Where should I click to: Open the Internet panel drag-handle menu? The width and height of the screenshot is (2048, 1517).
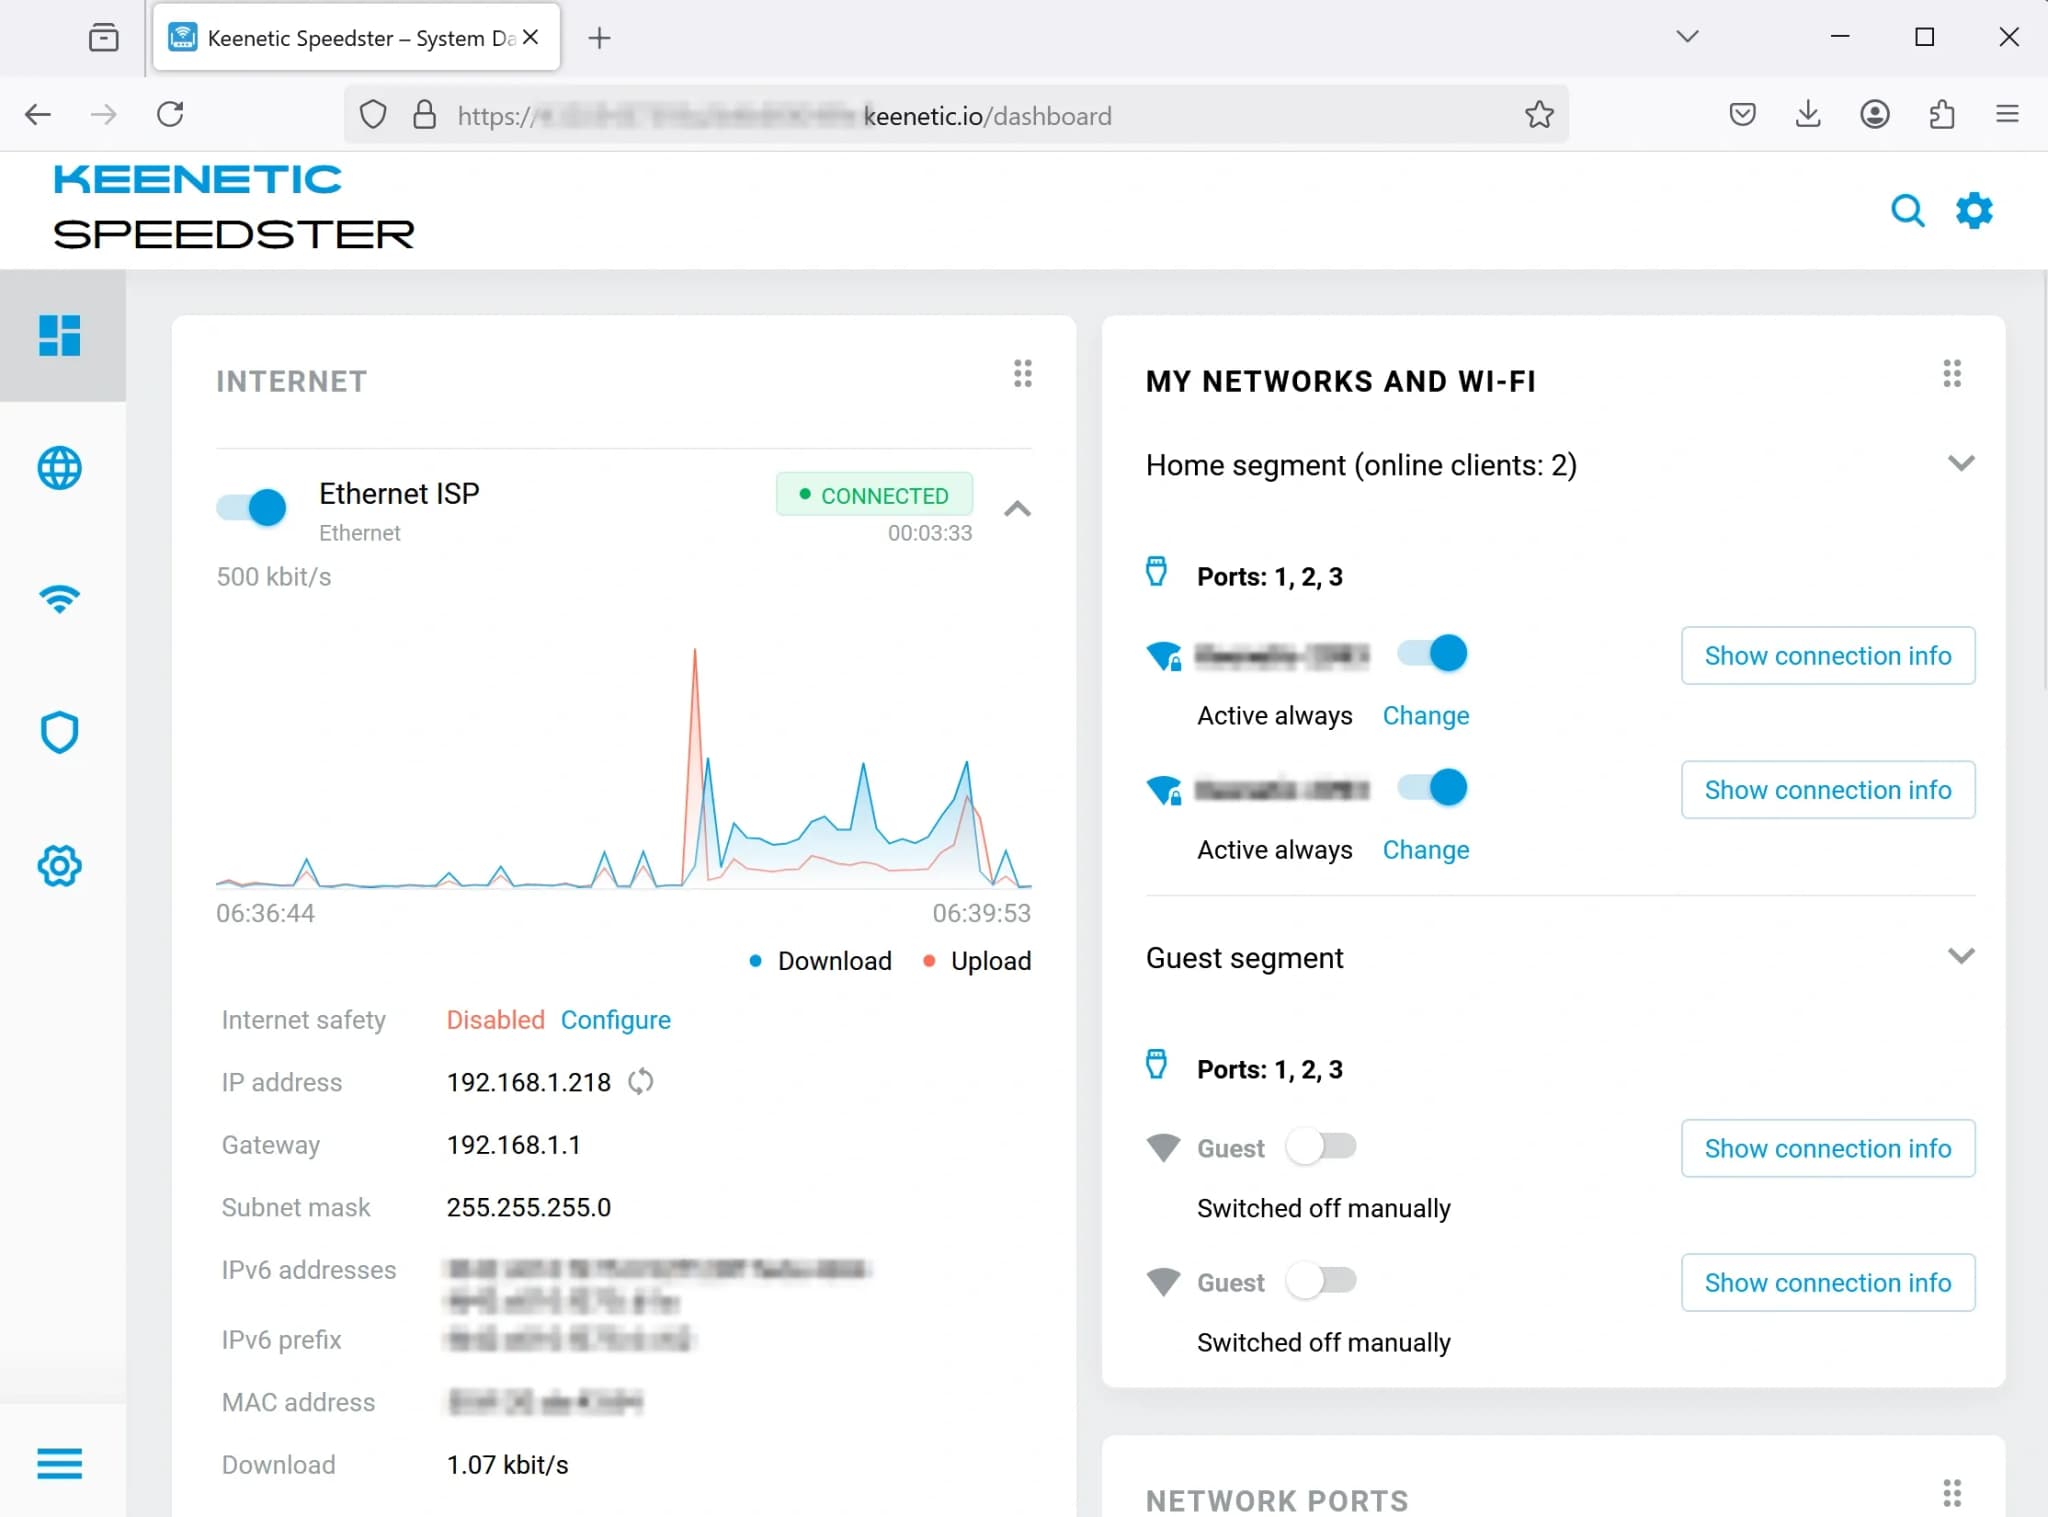click(x=1022, y=374)
